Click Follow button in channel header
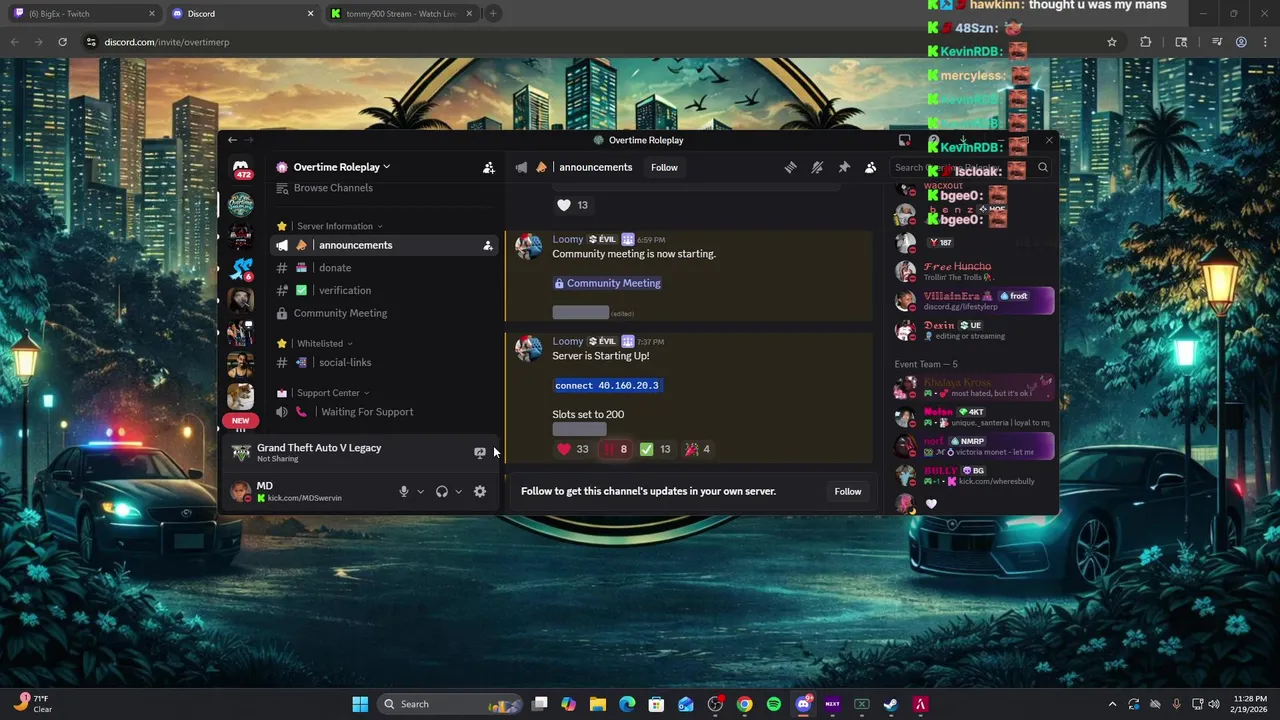Image resolution: width=1280 pixels, height=720 pixels. [x=664, y=168]
